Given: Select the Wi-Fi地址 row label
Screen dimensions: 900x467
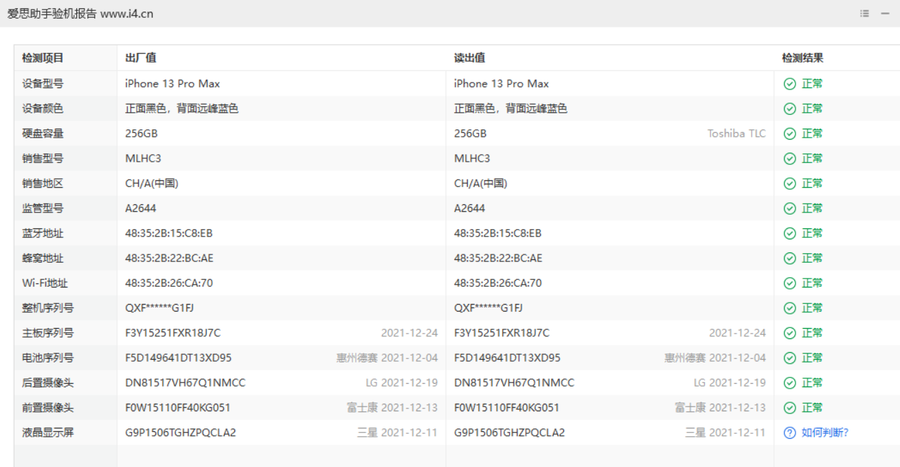Looking at the screenshot, I should click(x=45, y=283).
